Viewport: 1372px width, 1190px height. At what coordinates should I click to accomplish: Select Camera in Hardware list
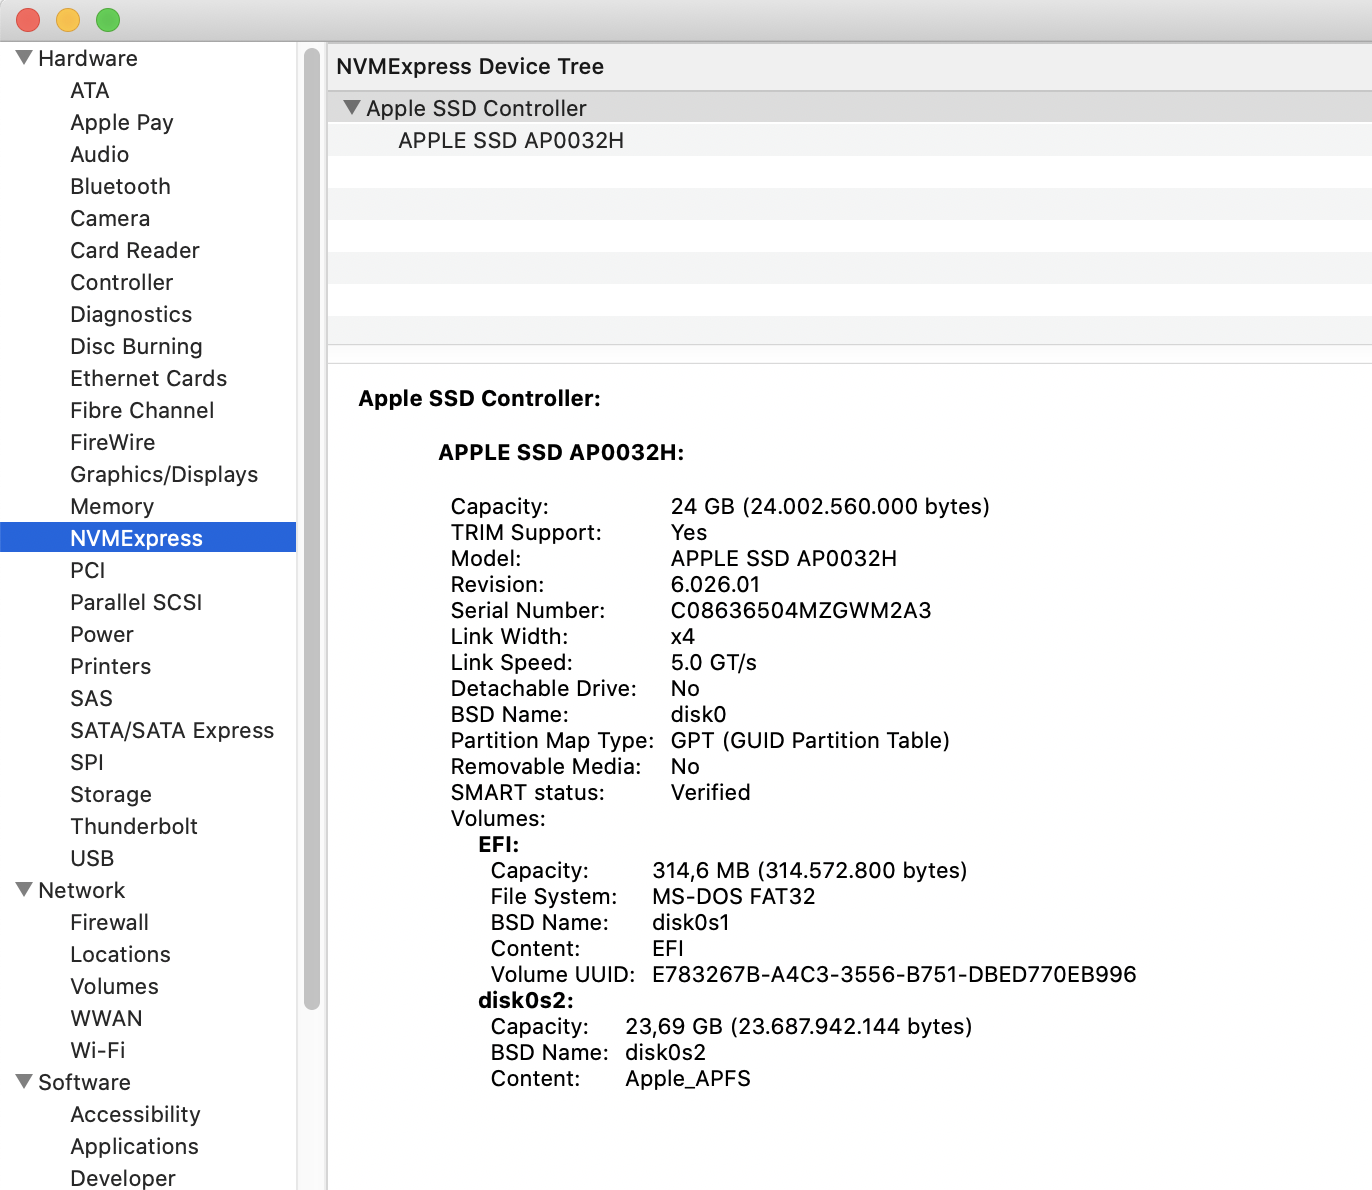coord(110,218)
